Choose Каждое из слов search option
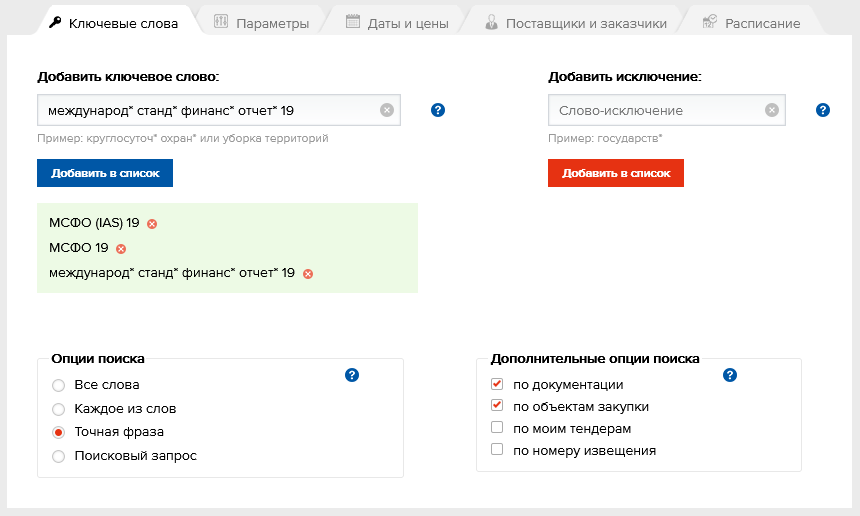Image resolution: width=860 pixels, height=516 pixels. pos(59,409)
